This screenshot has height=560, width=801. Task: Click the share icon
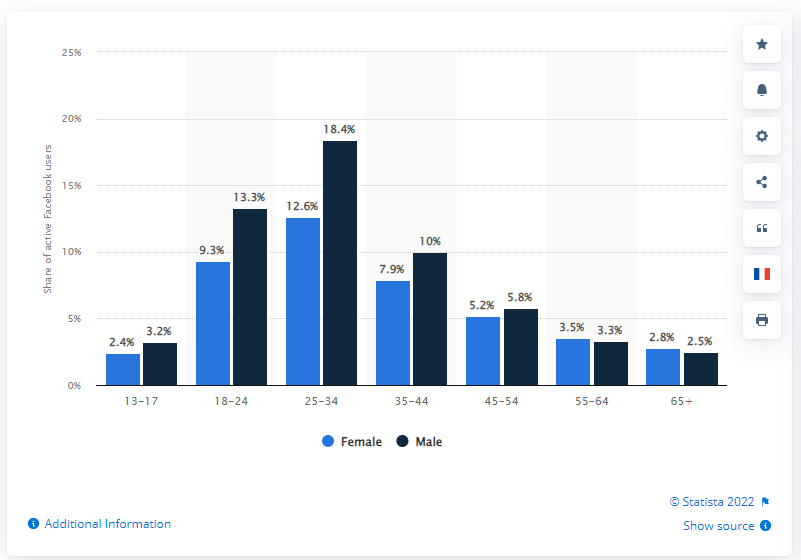pyautogui.click(x=762, y=182)
